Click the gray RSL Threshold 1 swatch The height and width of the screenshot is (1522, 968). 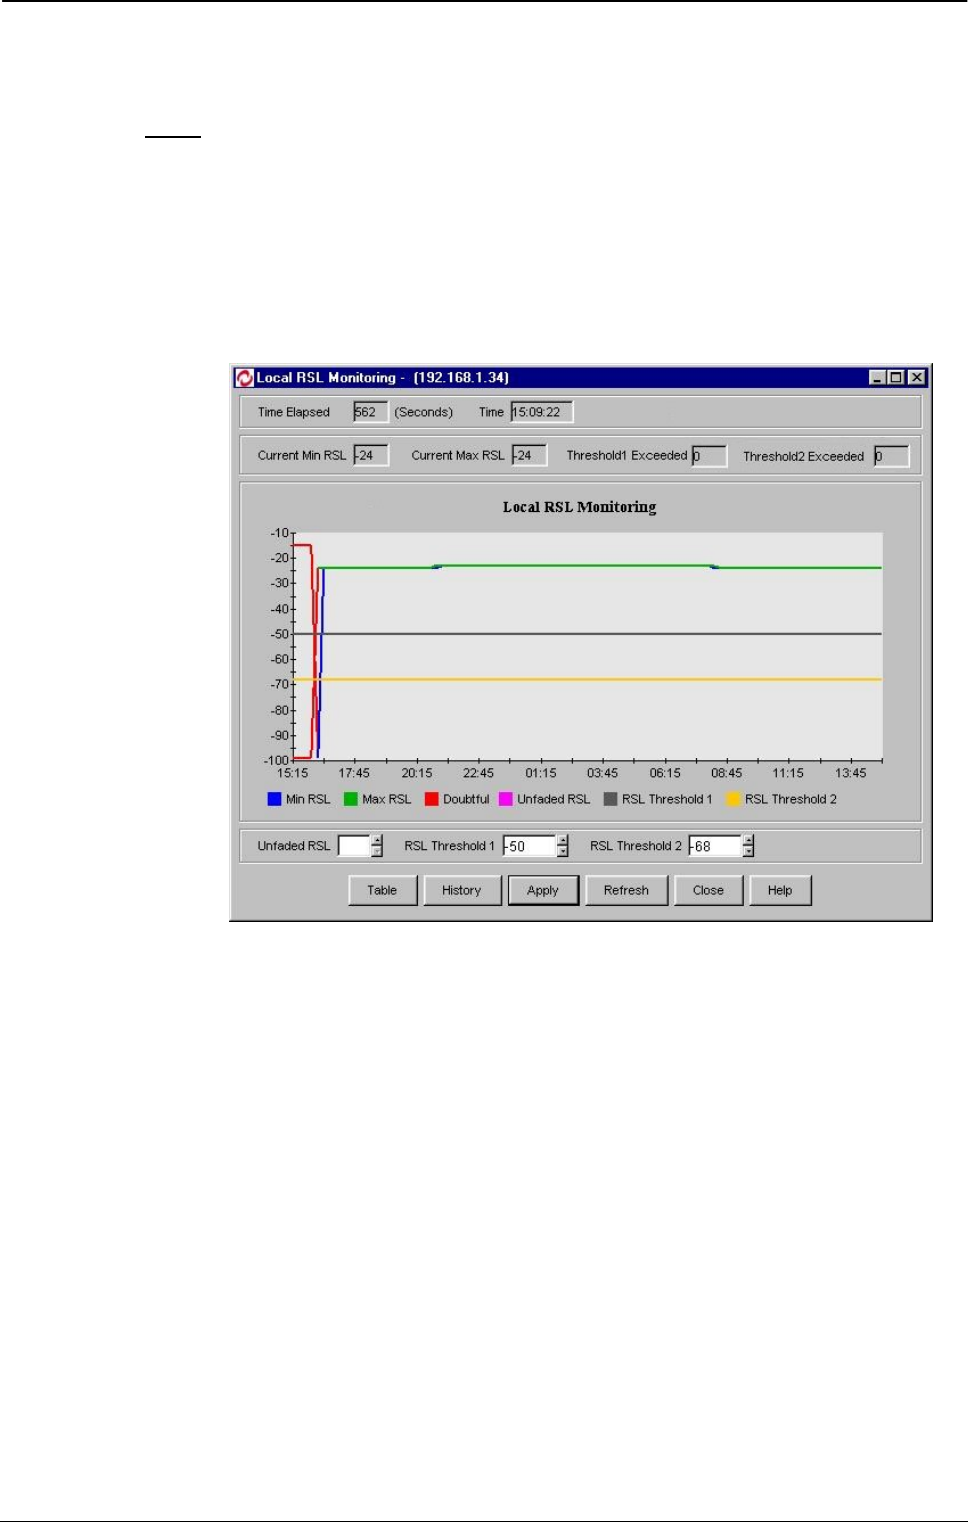(x=610, y=799)
